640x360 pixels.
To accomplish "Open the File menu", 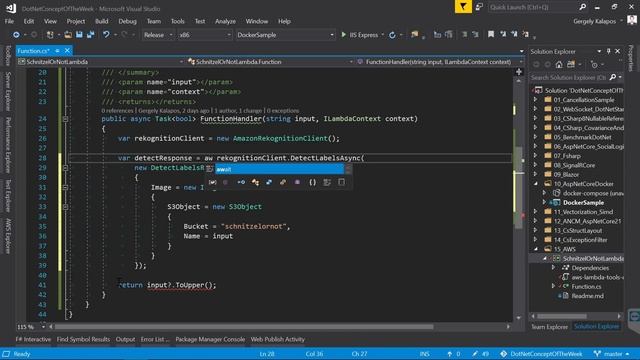I will click(x=9, y=21).
